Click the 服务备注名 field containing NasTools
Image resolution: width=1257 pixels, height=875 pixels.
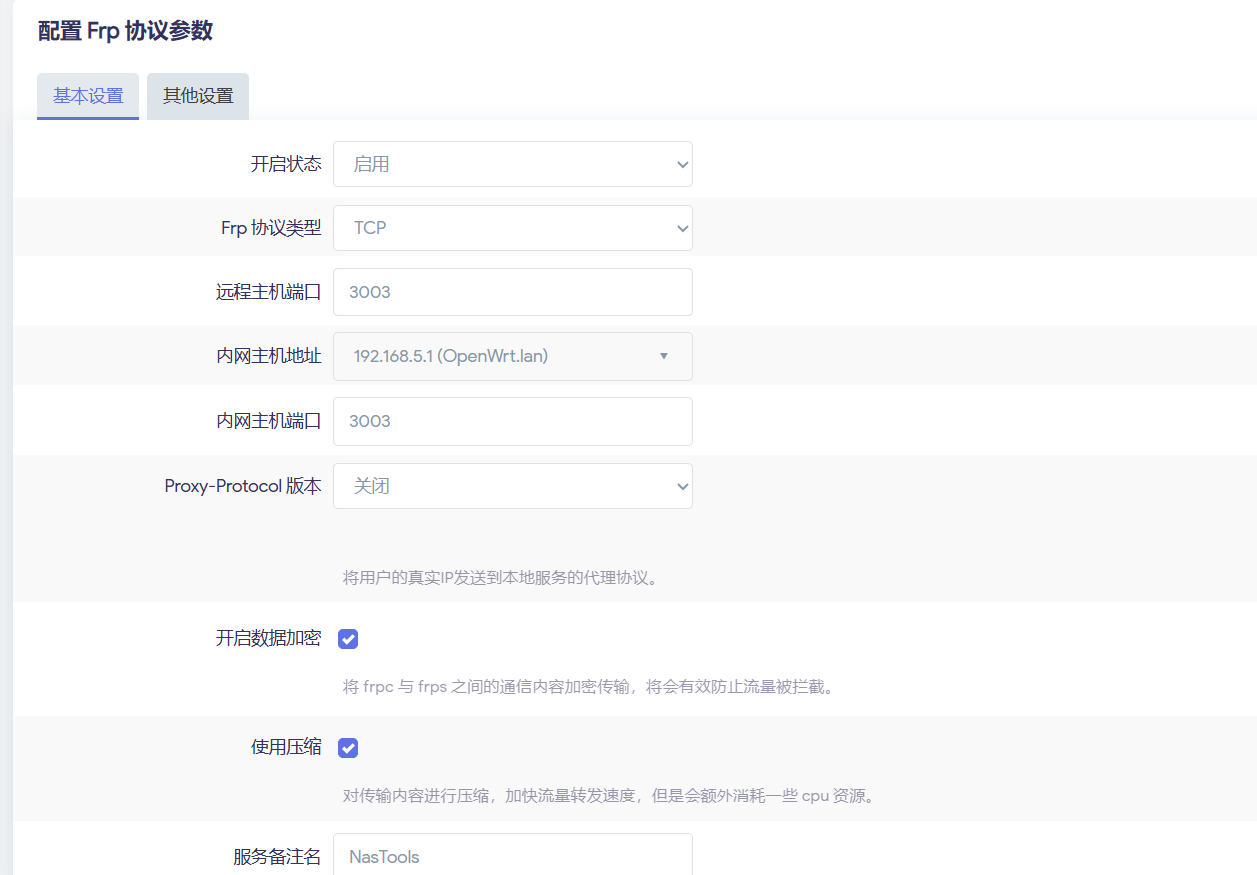[512, 856]
